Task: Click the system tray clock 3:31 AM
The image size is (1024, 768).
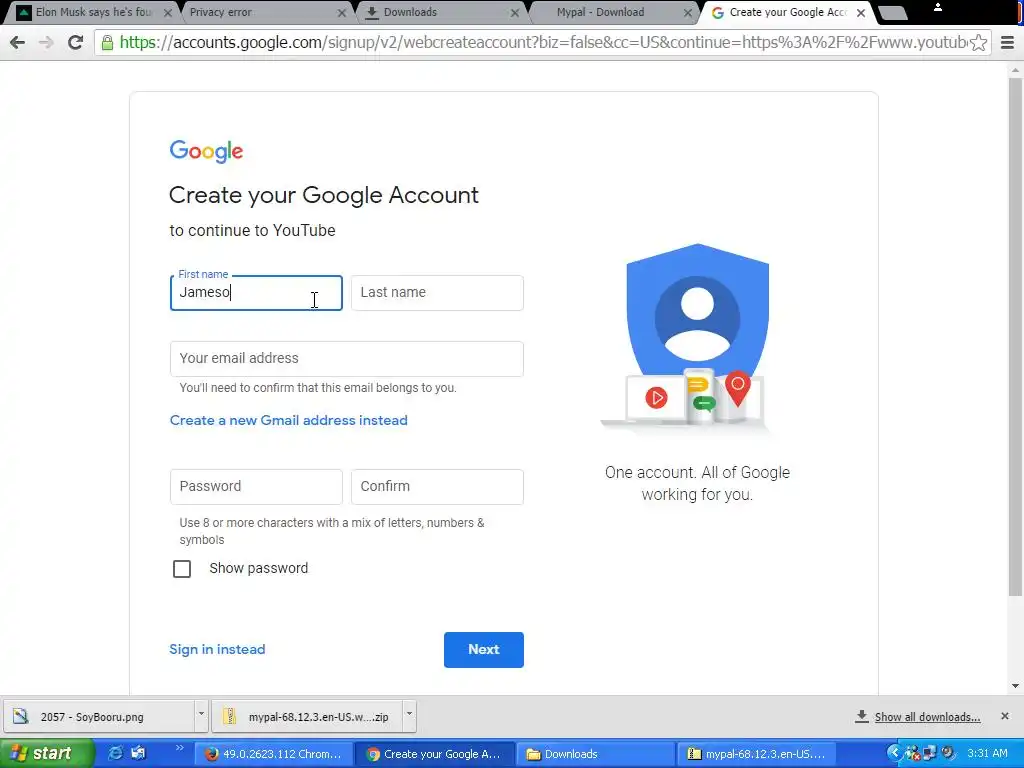Action: 987,754
